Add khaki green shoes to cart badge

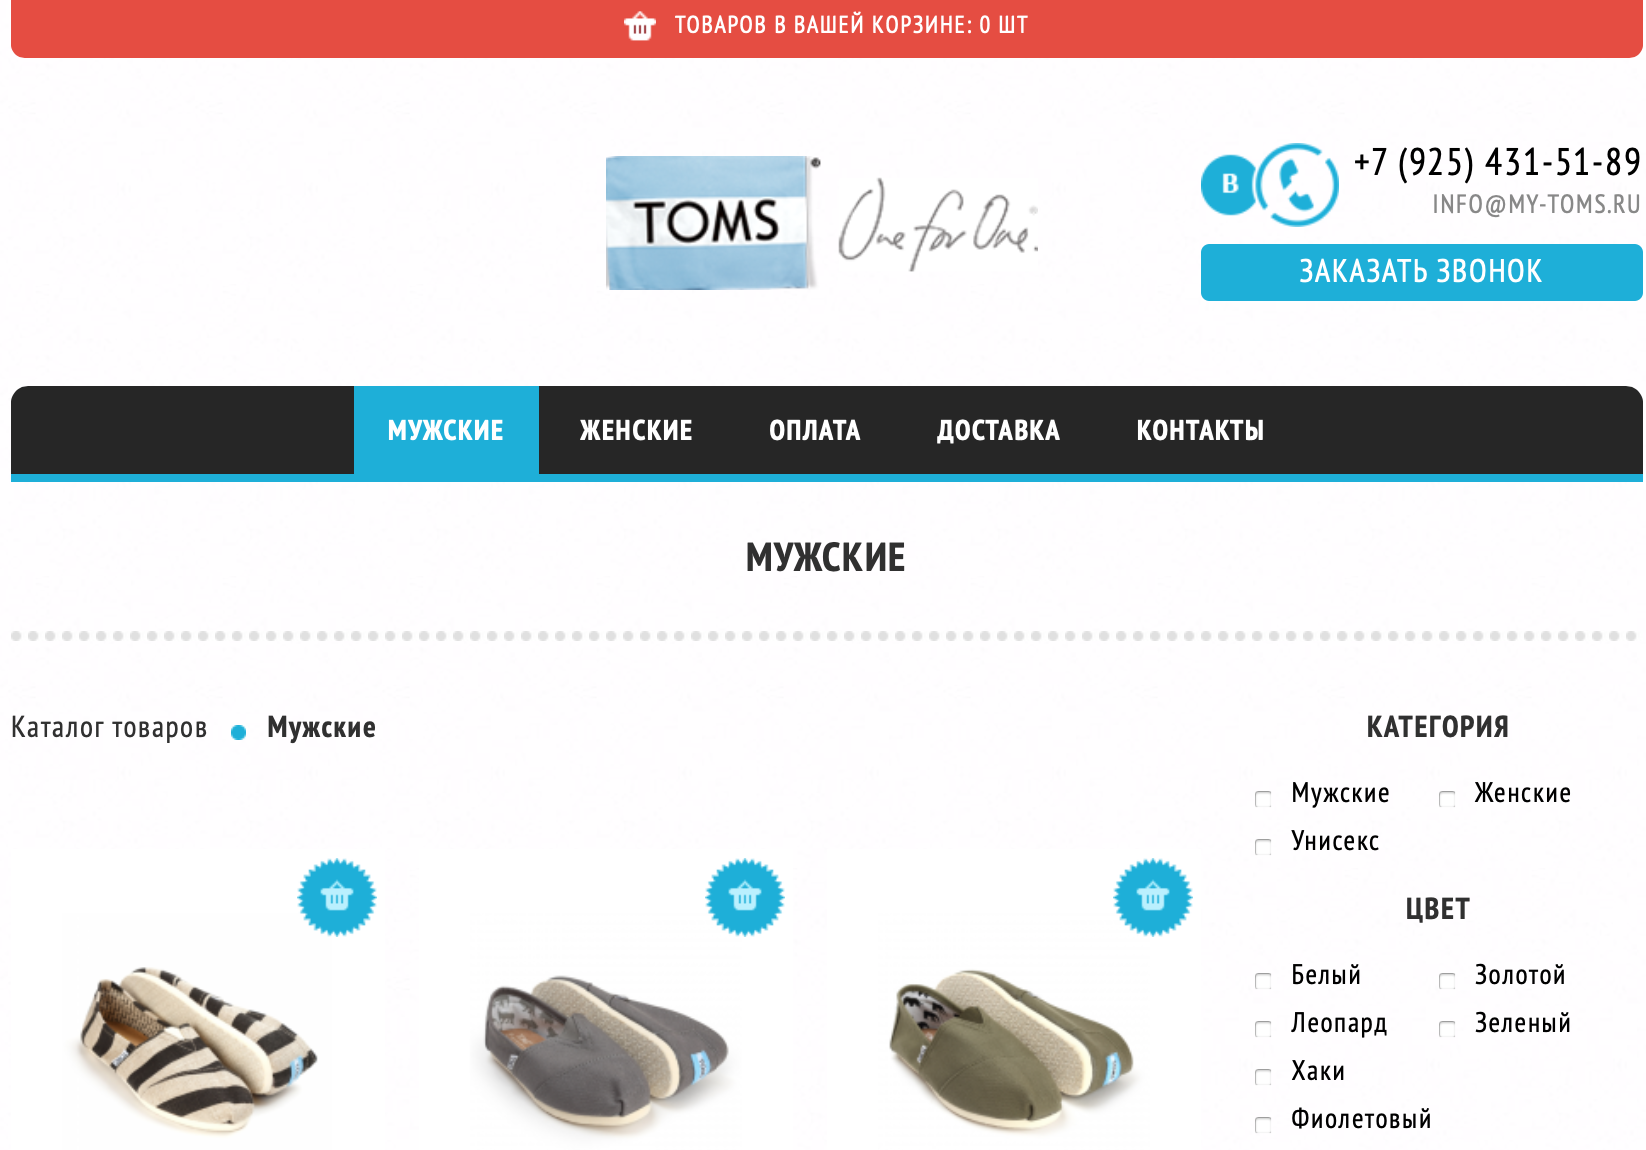point(1153,897)
